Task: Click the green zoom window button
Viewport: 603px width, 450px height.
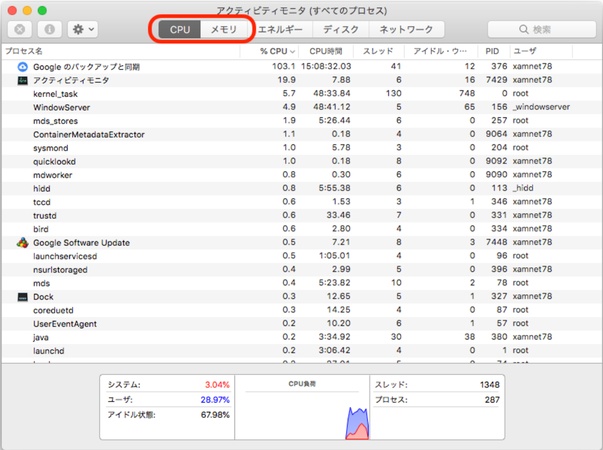Action: 42,10
